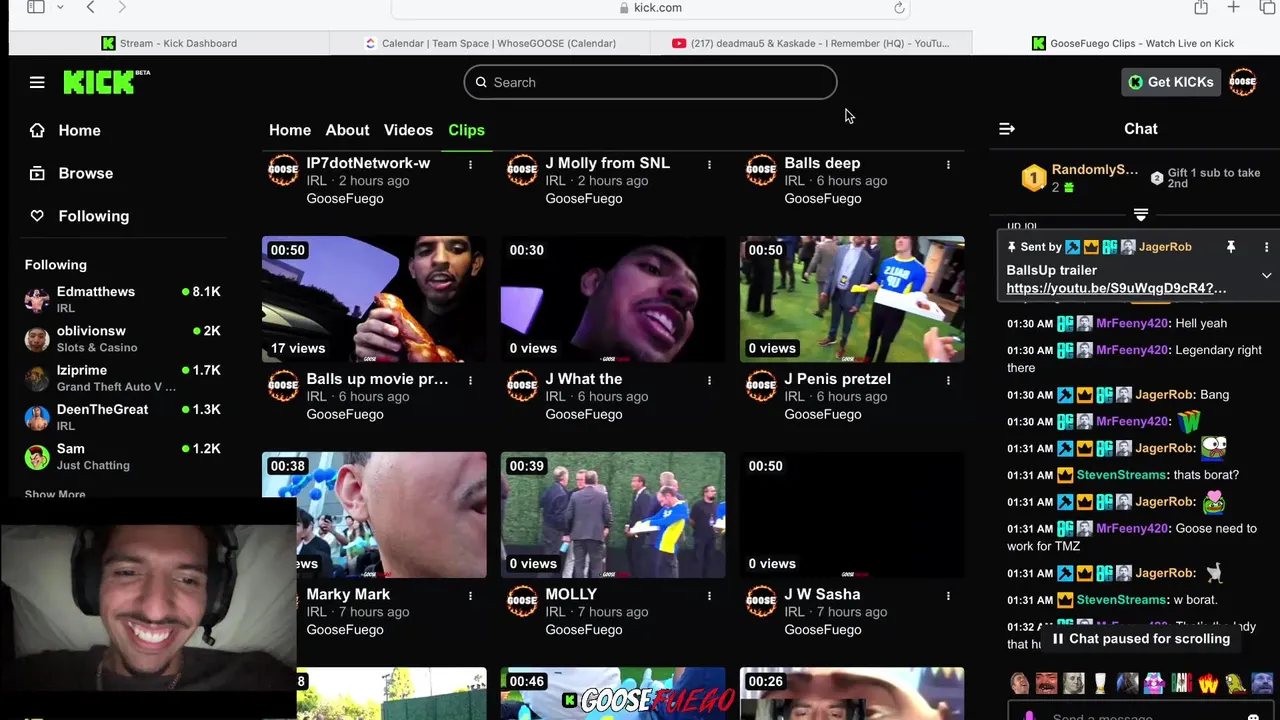Viewport: 1280px width, 720px height.
Task: Click the Browse icon in sidebar
Action: tap(37, 173)
